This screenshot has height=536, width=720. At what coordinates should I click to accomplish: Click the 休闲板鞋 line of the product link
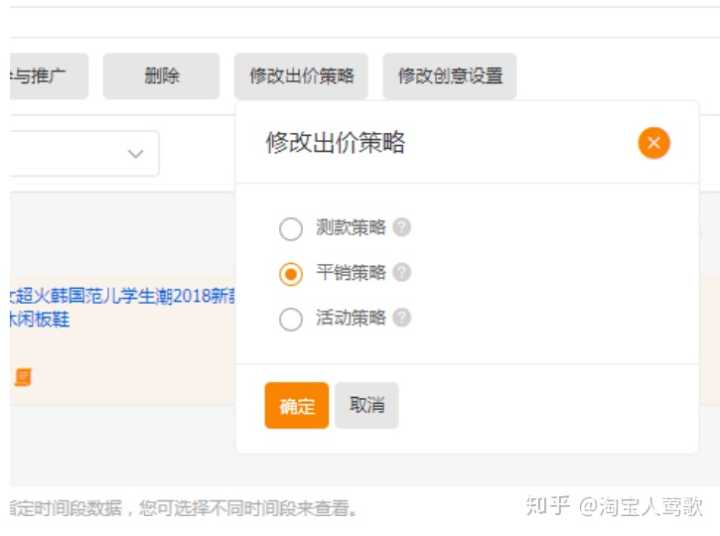pyautogui.click(x=40, y=321)
